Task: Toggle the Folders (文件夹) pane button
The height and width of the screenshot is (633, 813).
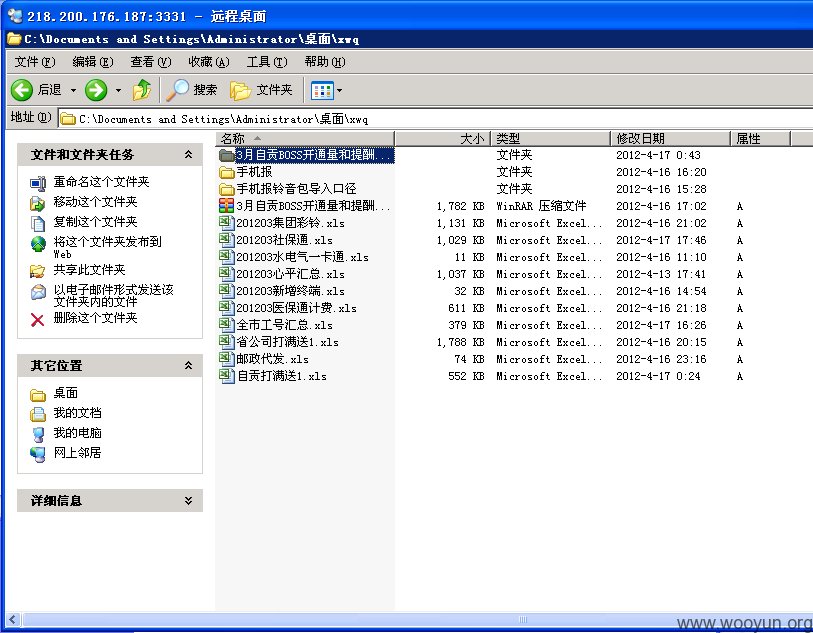Action: point(261,90)
